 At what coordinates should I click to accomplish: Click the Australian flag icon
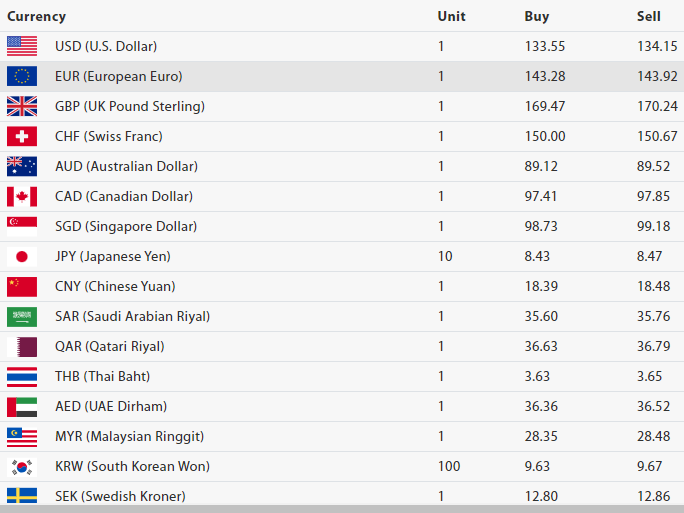(x=22, y=166)
